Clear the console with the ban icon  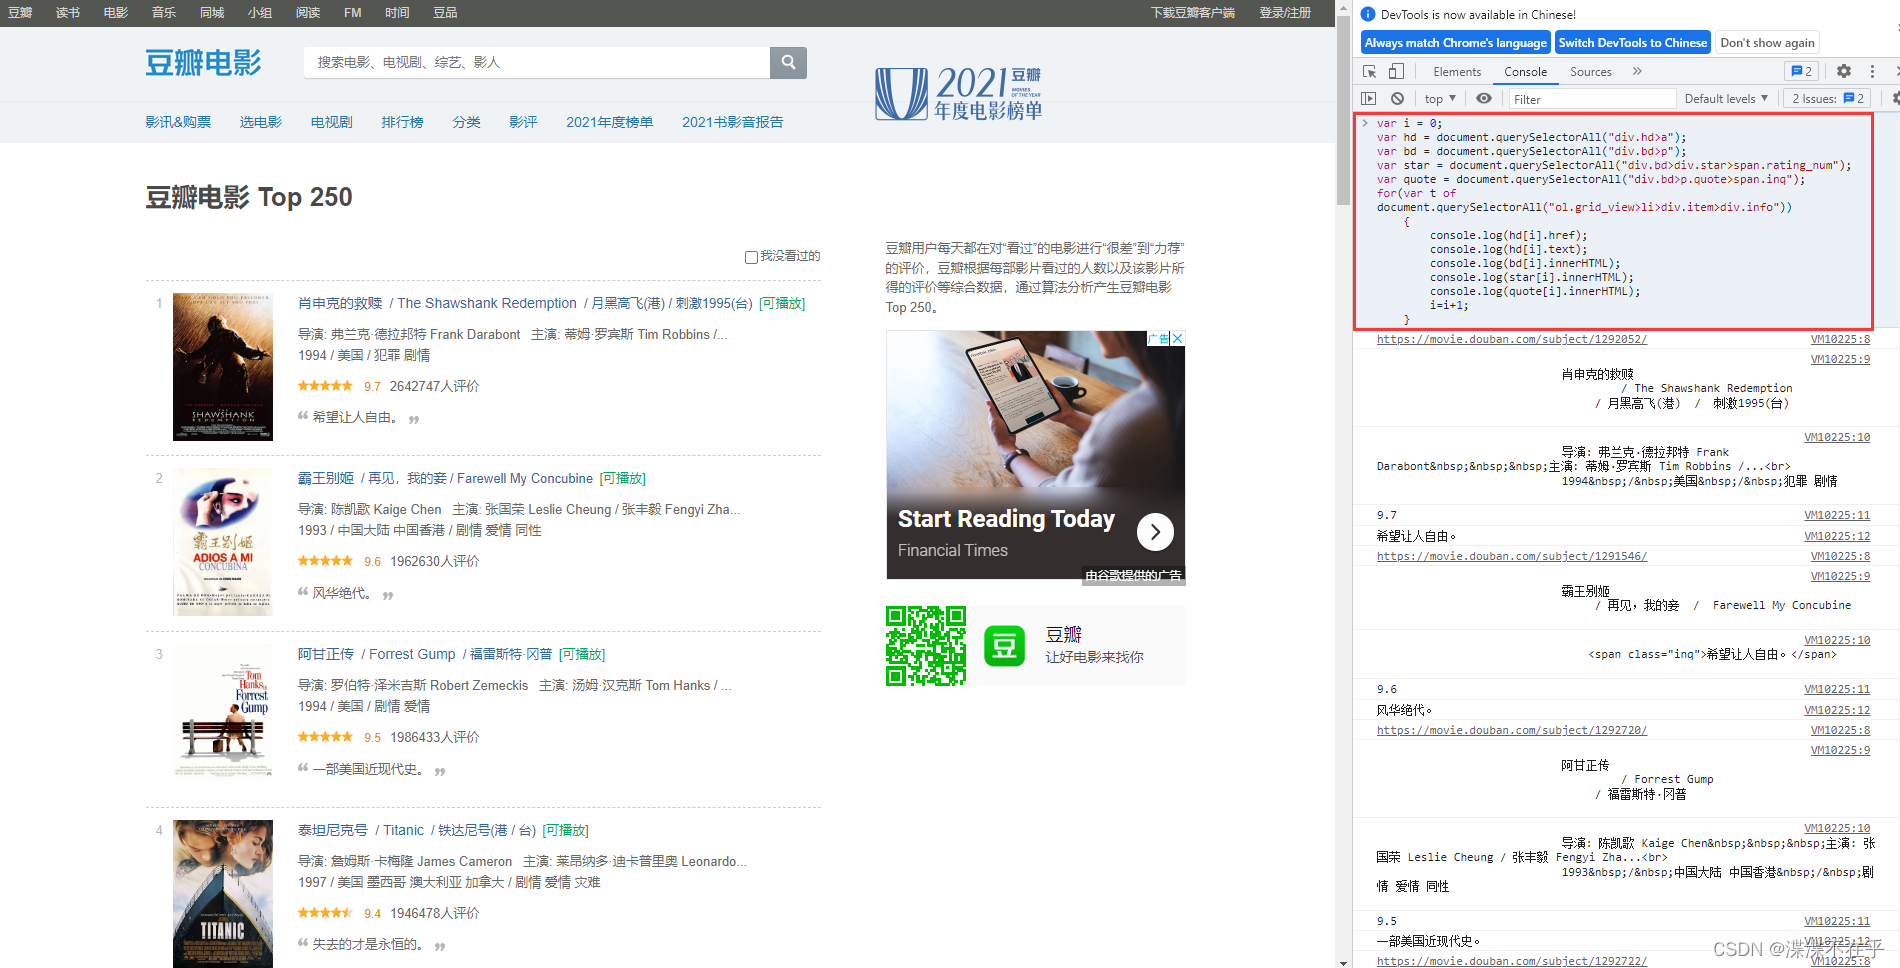click(1397, 98)
